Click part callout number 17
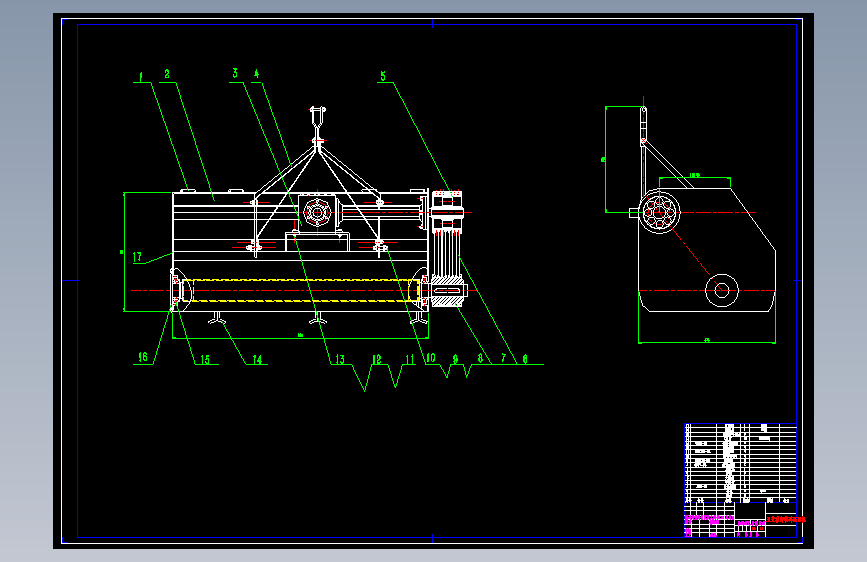 point(138,257)
